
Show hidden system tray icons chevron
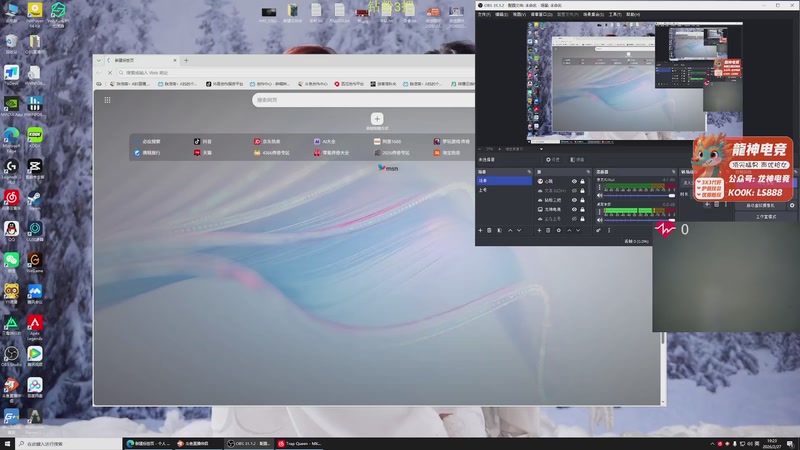(x=712, y=444)
